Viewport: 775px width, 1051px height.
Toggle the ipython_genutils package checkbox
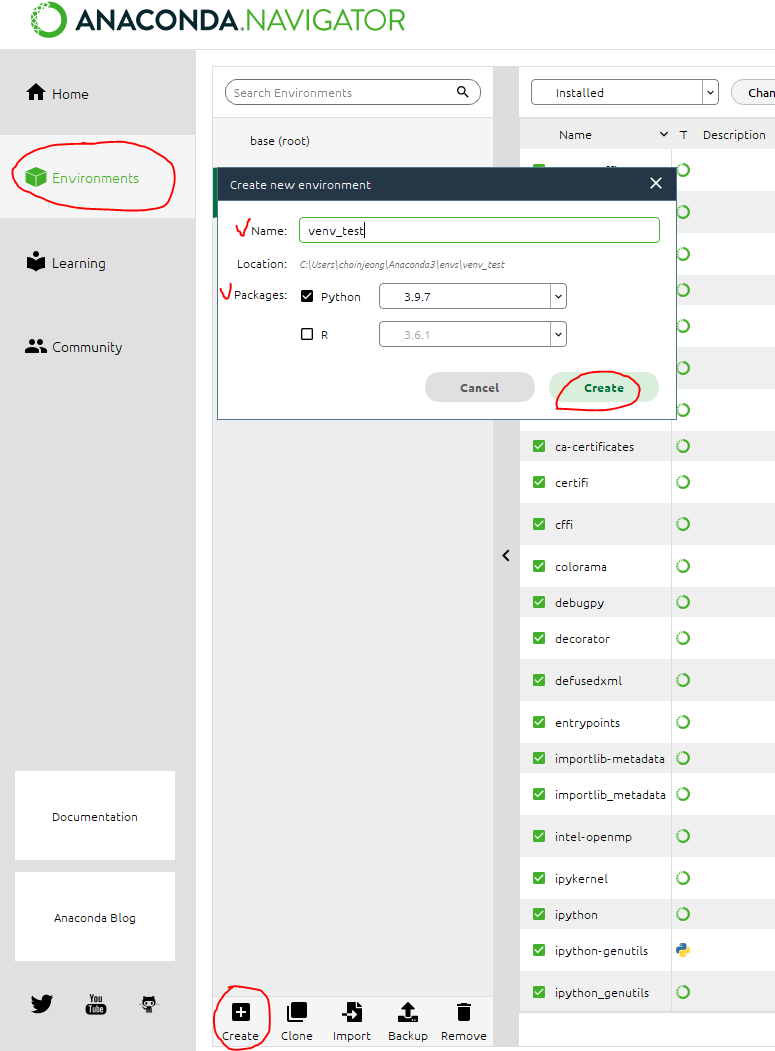tap(539, 992)
